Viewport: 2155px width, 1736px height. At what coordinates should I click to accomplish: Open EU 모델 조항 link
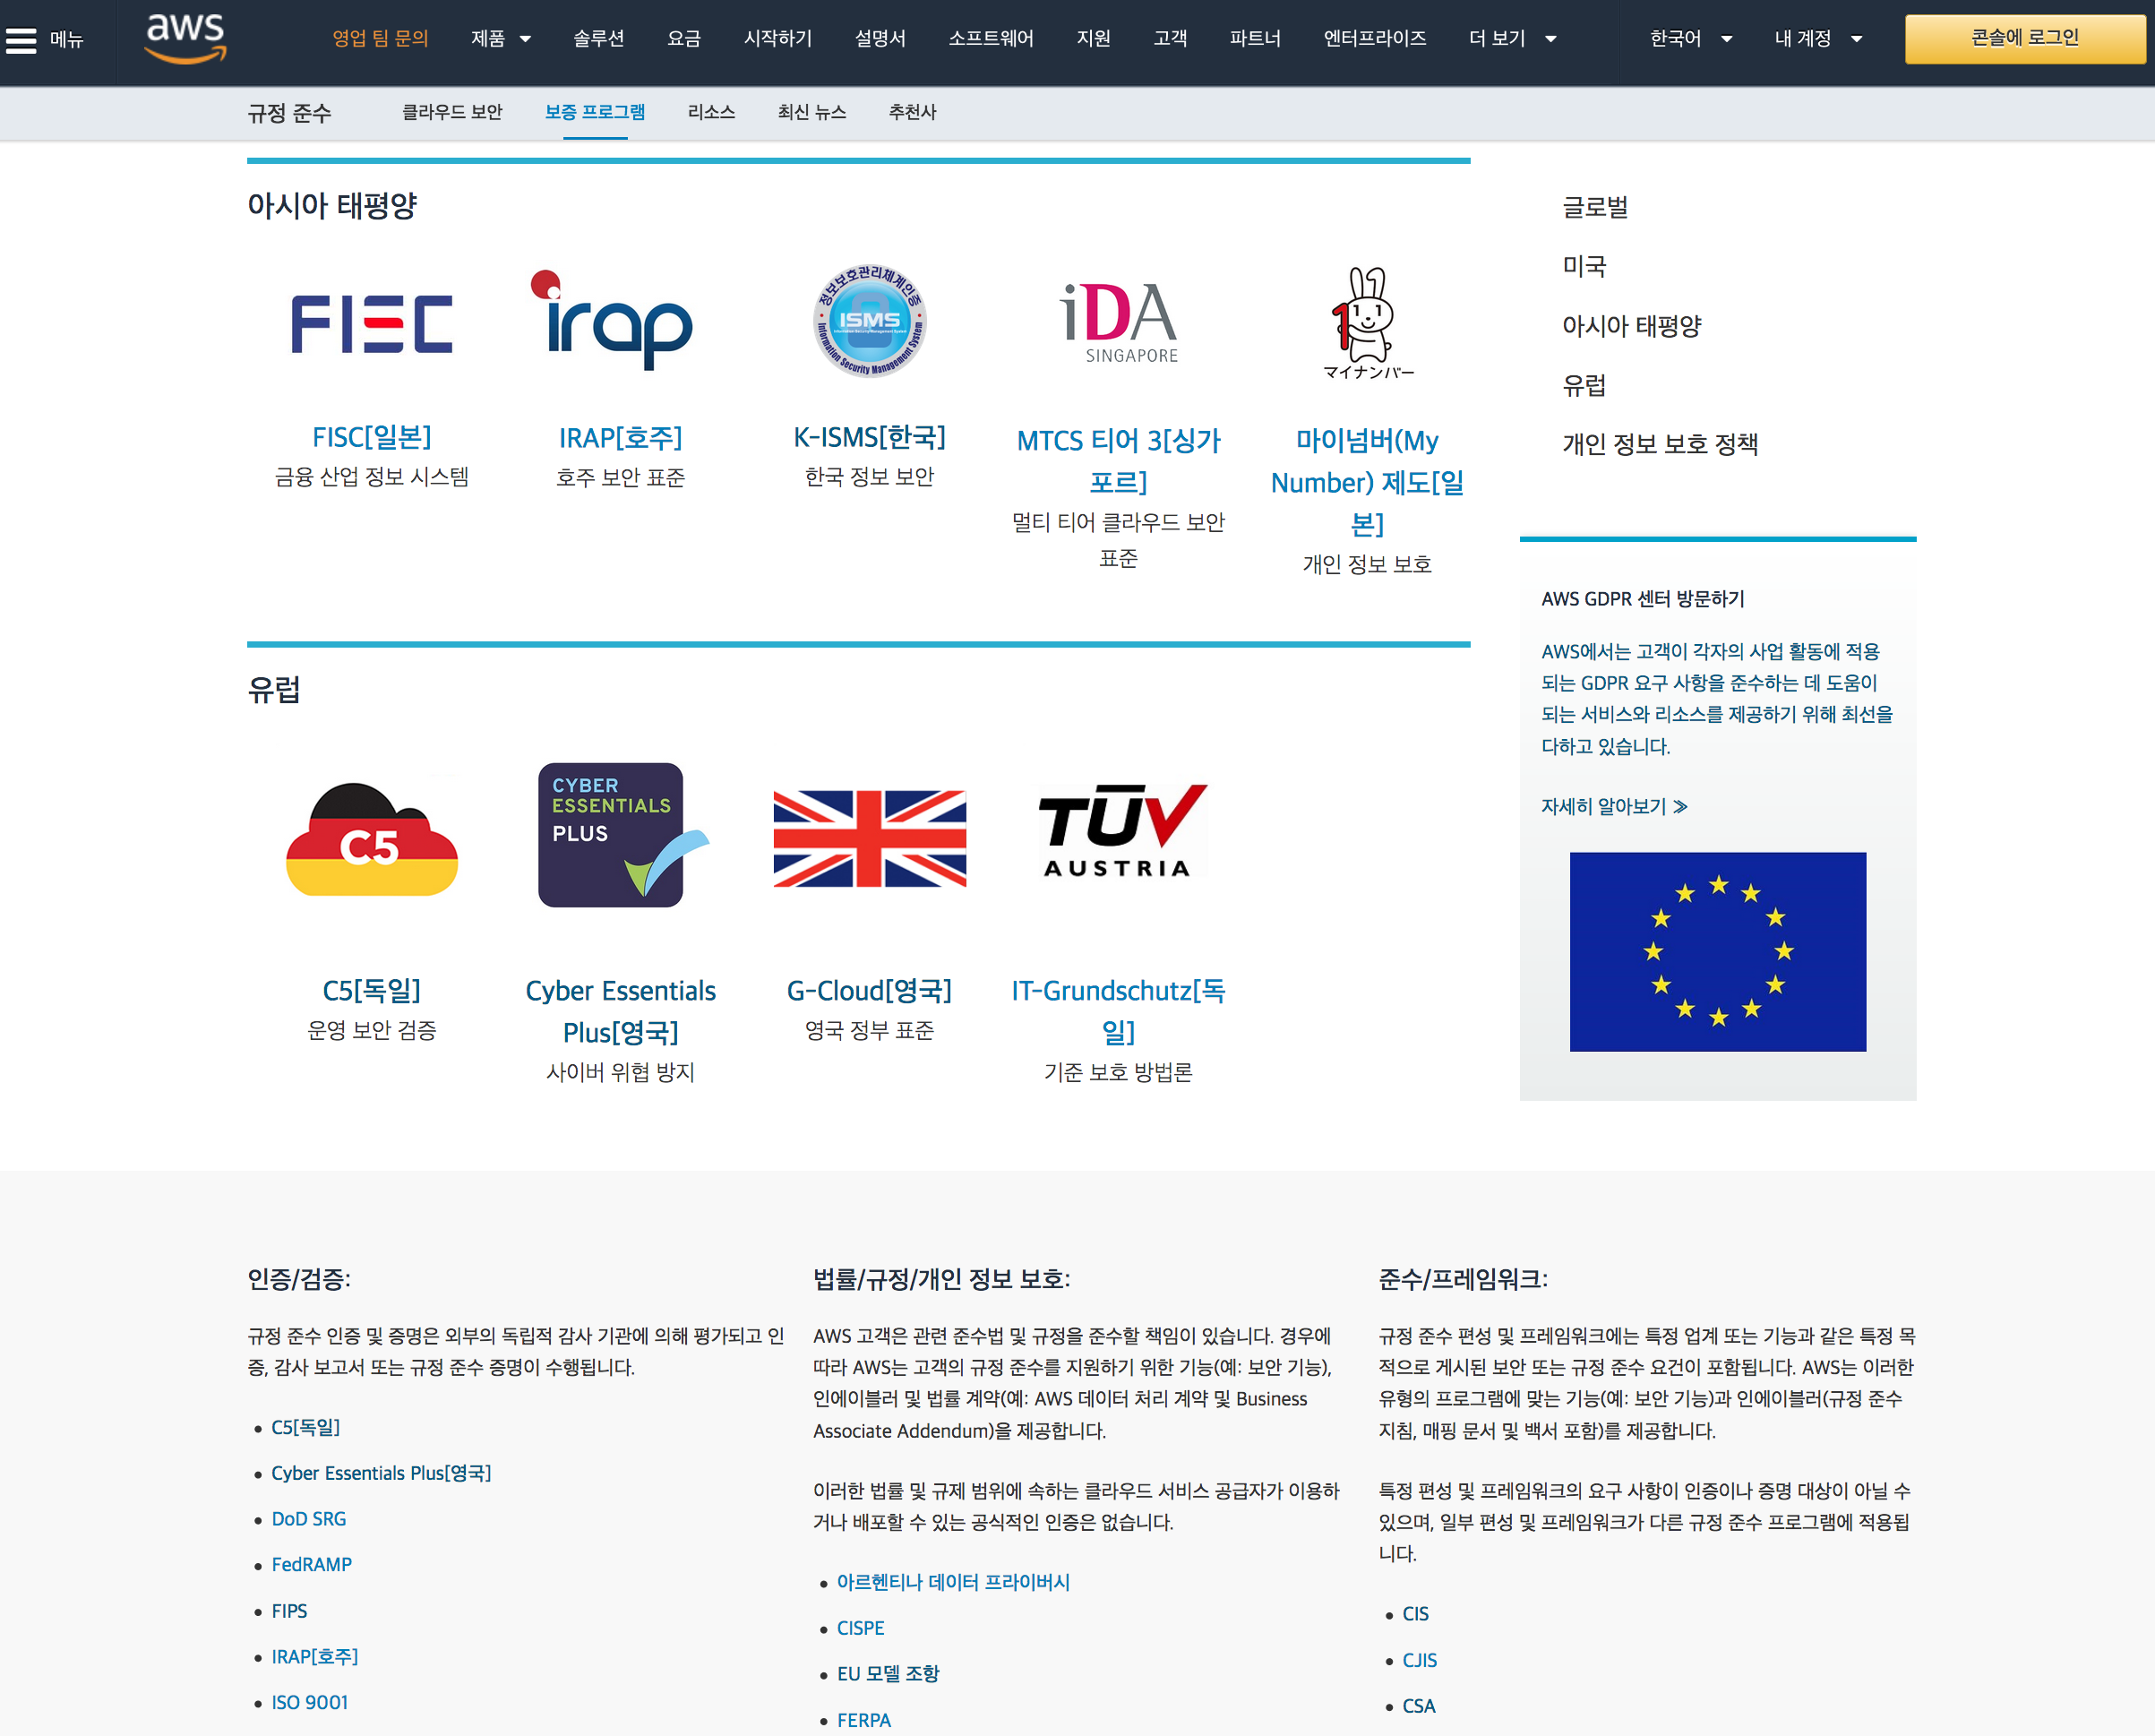[x=888, y=1673]
